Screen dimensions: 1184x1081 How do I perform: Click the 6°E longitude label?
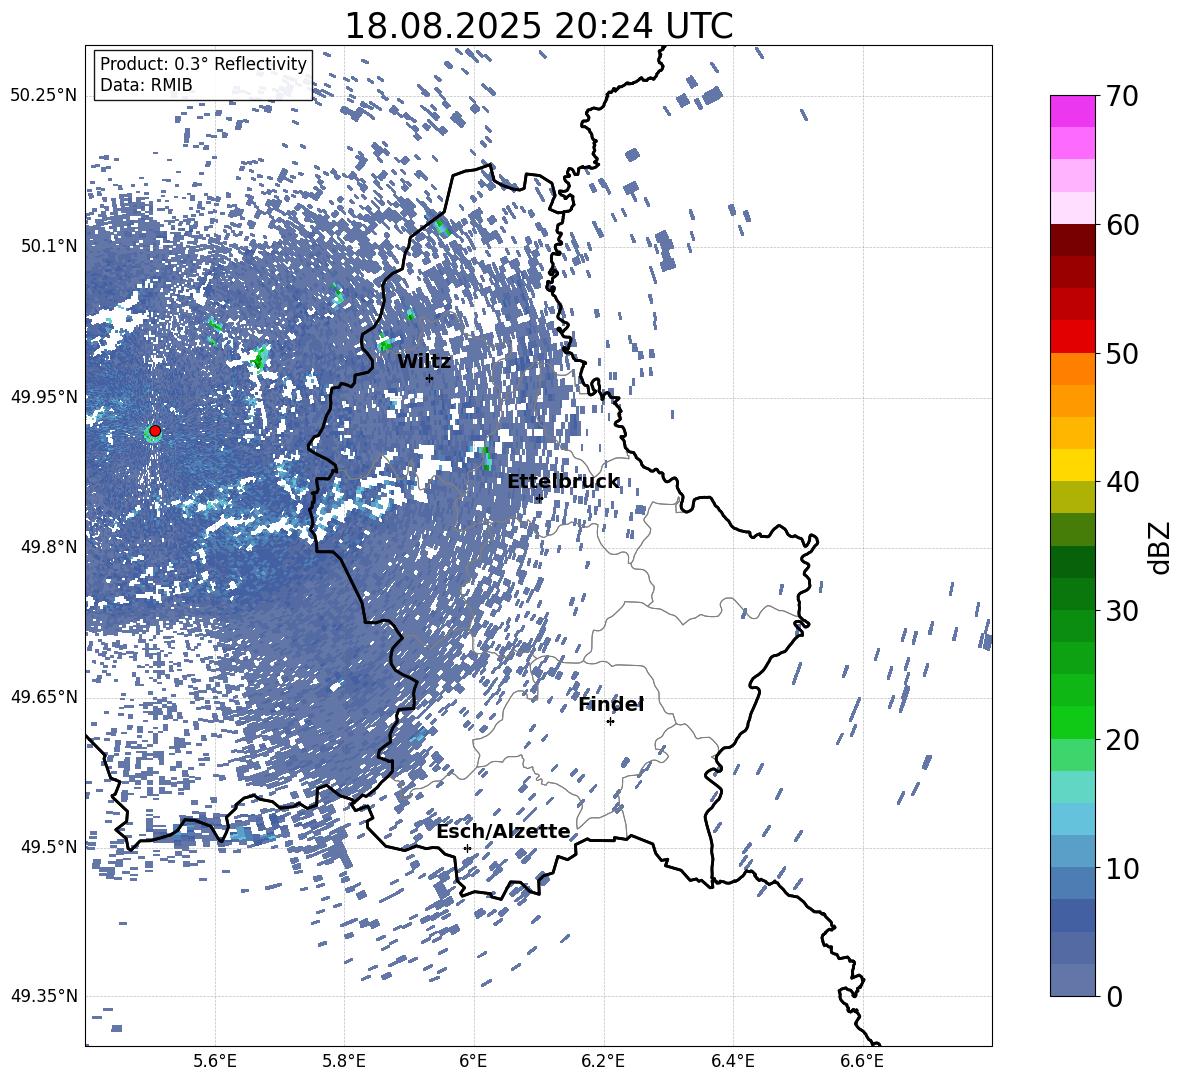pyautogui.click(x=473, y=1061)
